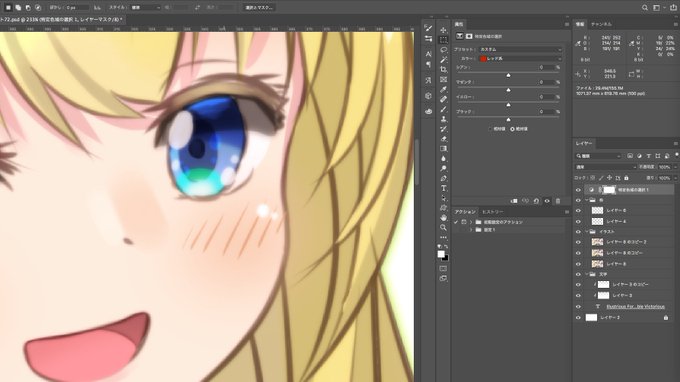Image resolution: width=680 pixels, height=382 pixels.
Task: Select the Clone Stamp tool
Action: pos(443,119)
